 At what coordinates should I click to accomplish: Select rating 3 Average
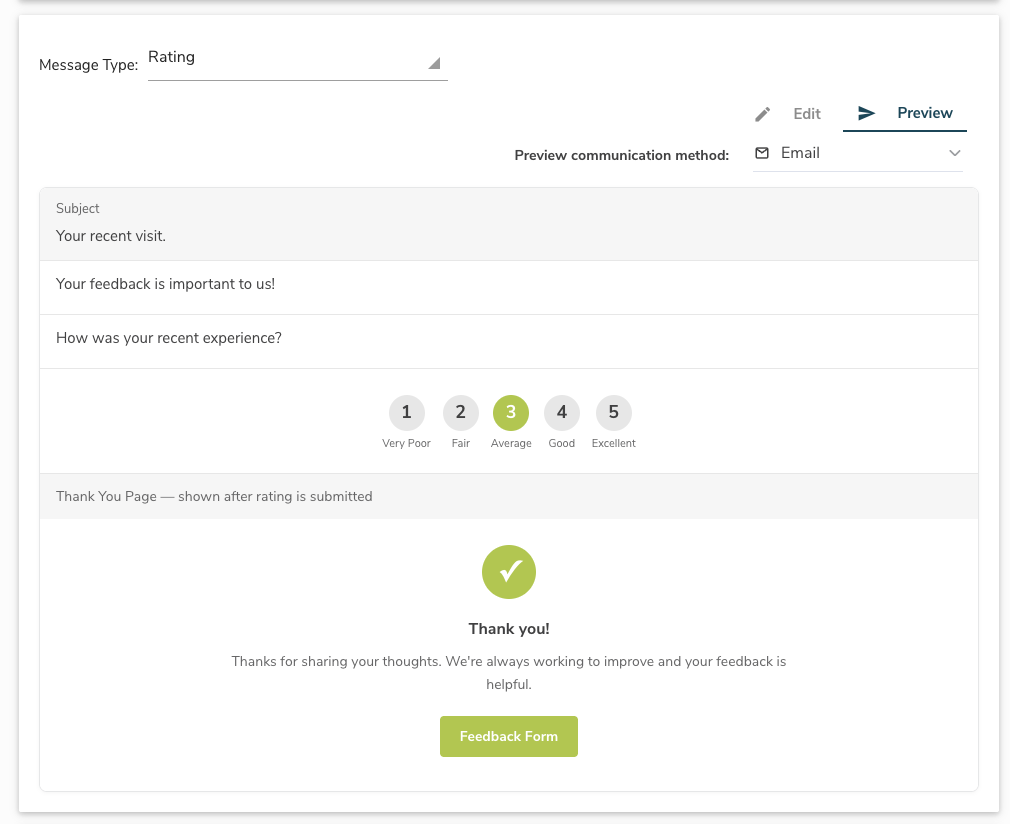click(x=511, y=412)
